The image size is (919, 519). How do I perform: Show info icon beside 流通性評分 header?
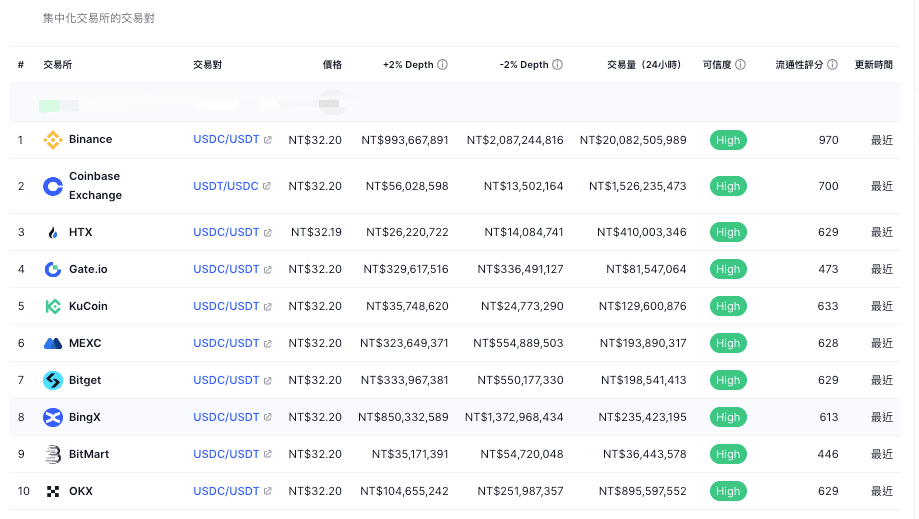[x=832, y=64]
